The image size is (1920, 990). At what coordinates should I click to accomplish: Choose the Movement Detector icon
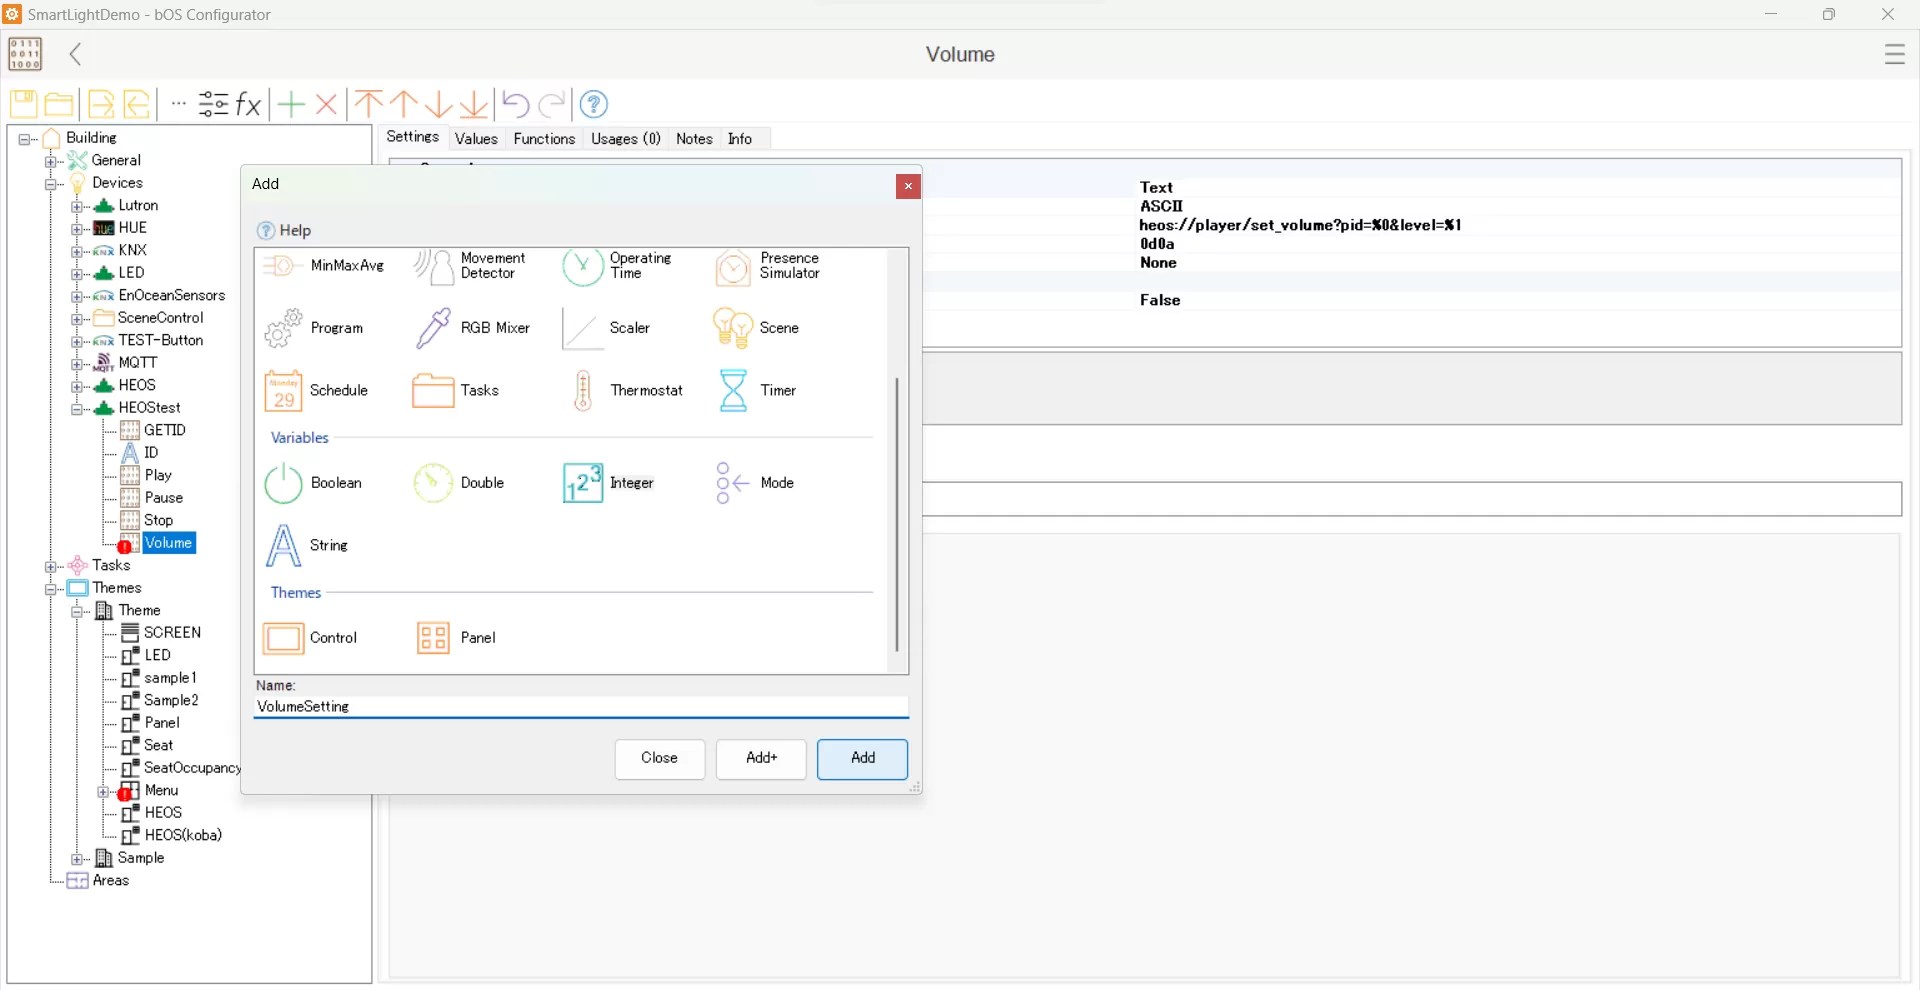[x=433, y=267]
